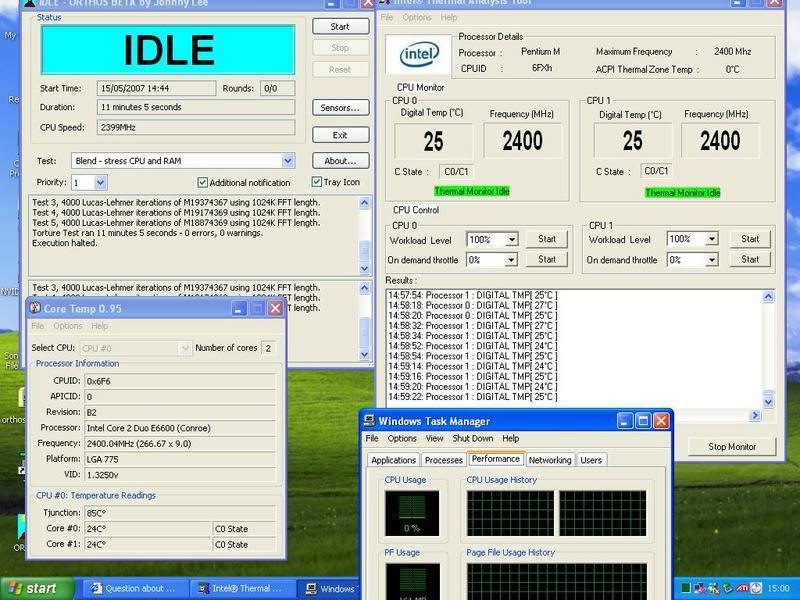Select the 14:59:22 Processor 1 result line
Viewport: 800px width, 600px height.
tap(472, 397)
